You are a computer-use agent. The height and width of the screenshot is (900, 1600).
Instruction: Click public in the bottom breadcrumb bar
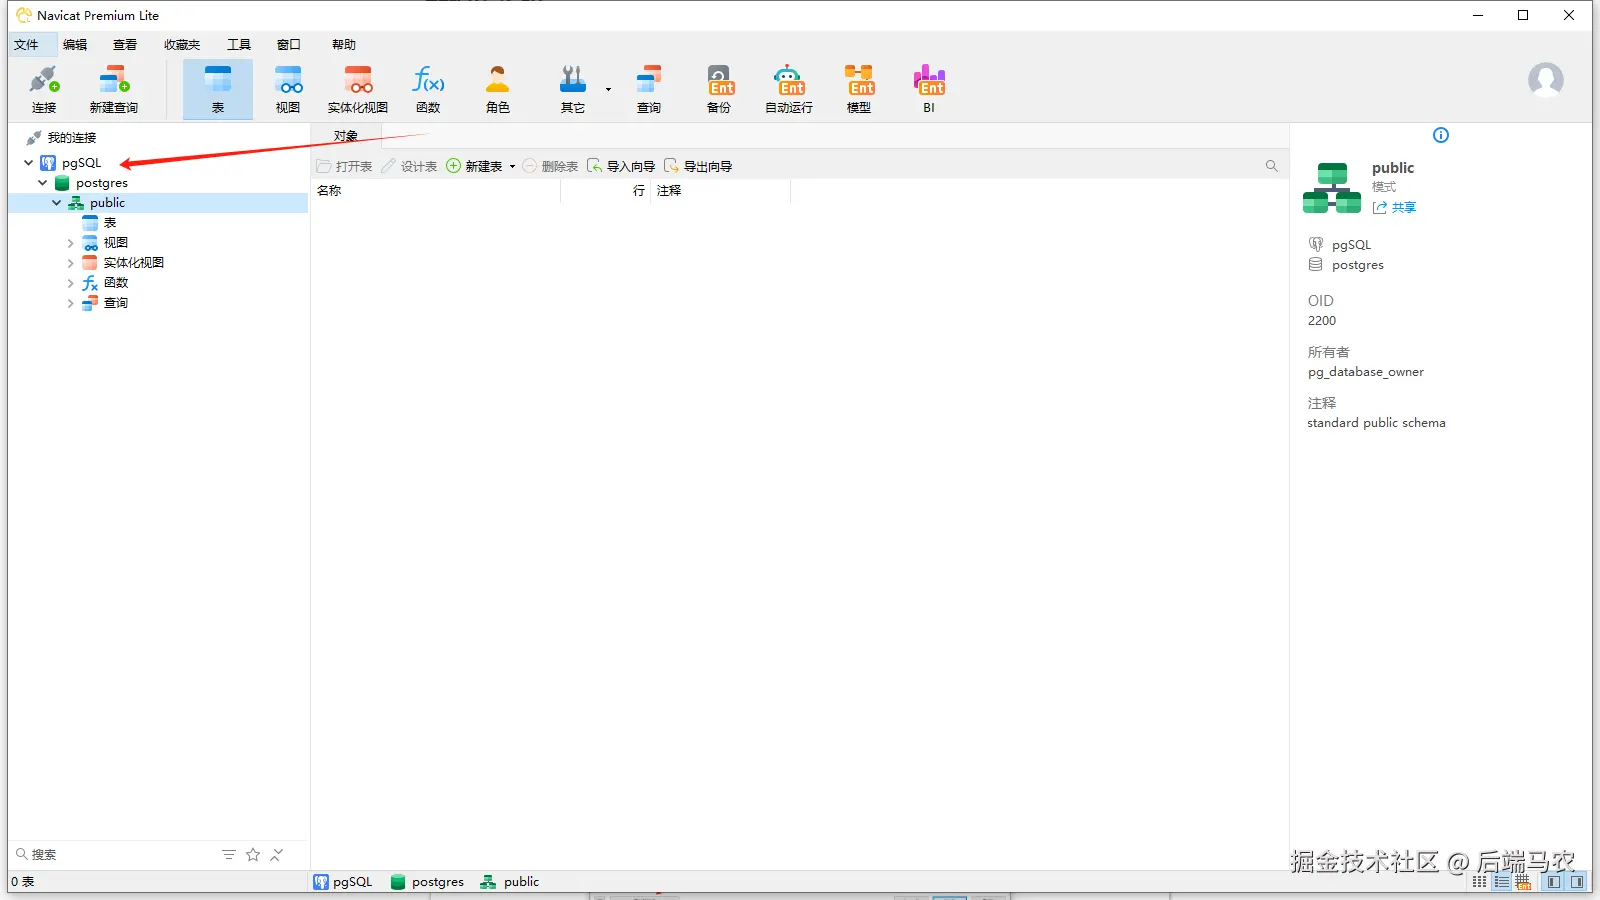[510, 882]
